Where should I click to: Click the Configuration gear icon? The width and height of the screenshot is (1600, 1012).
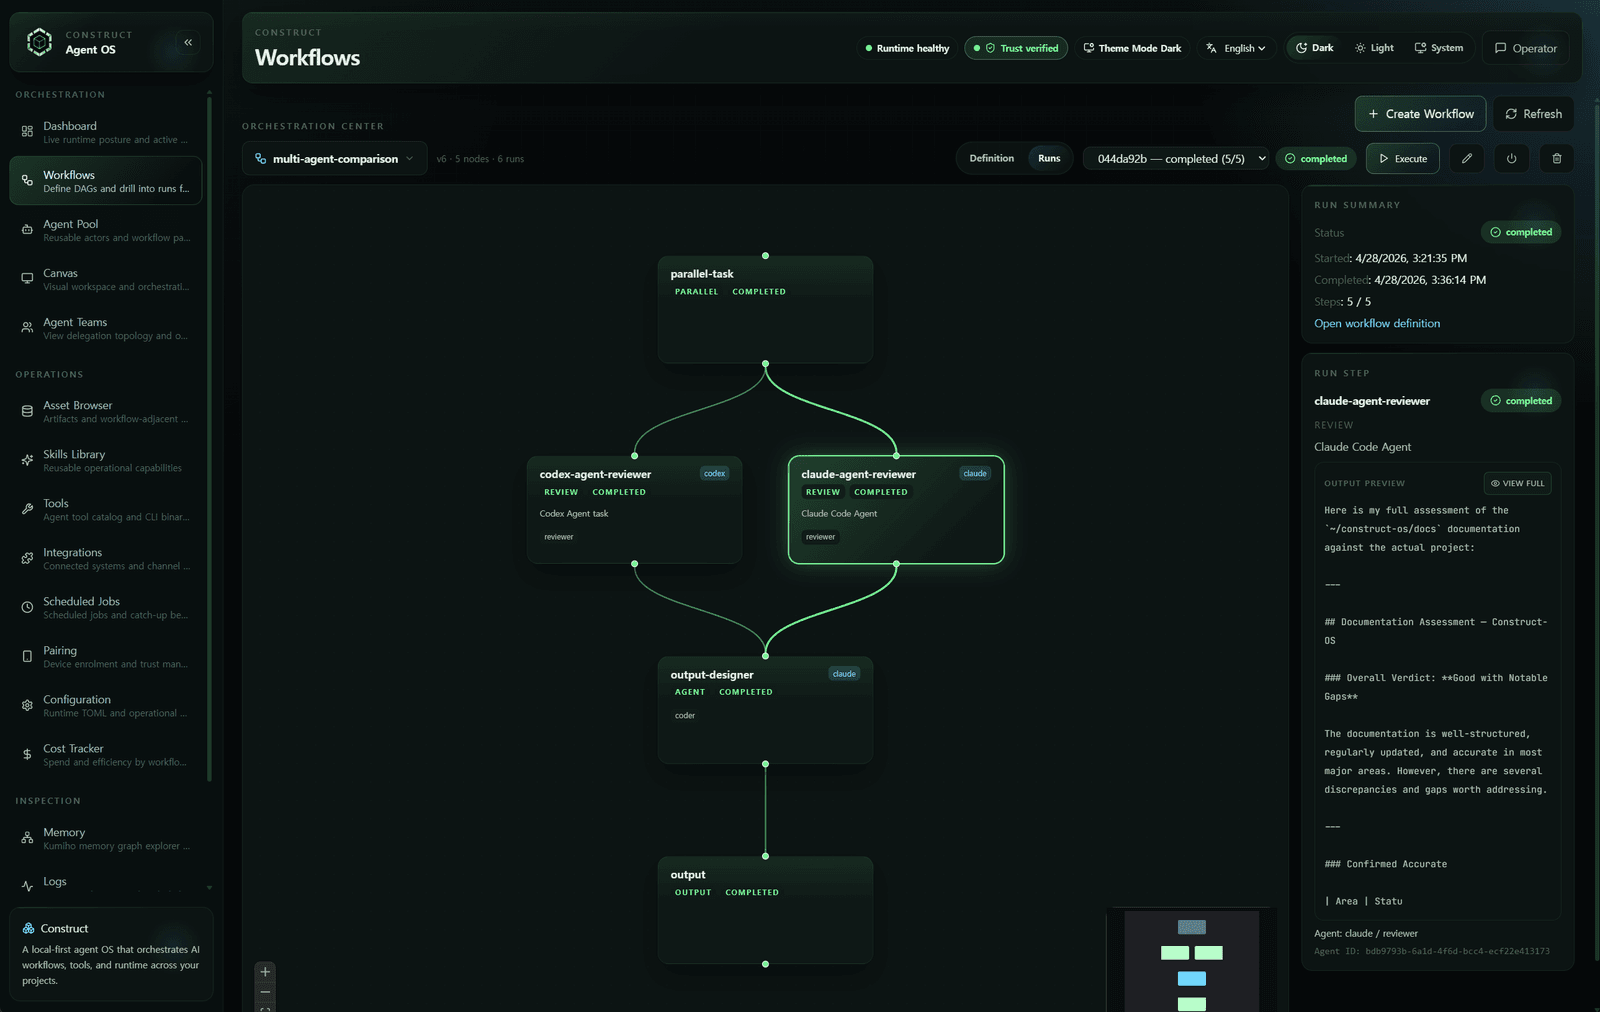tap(27, 705)
